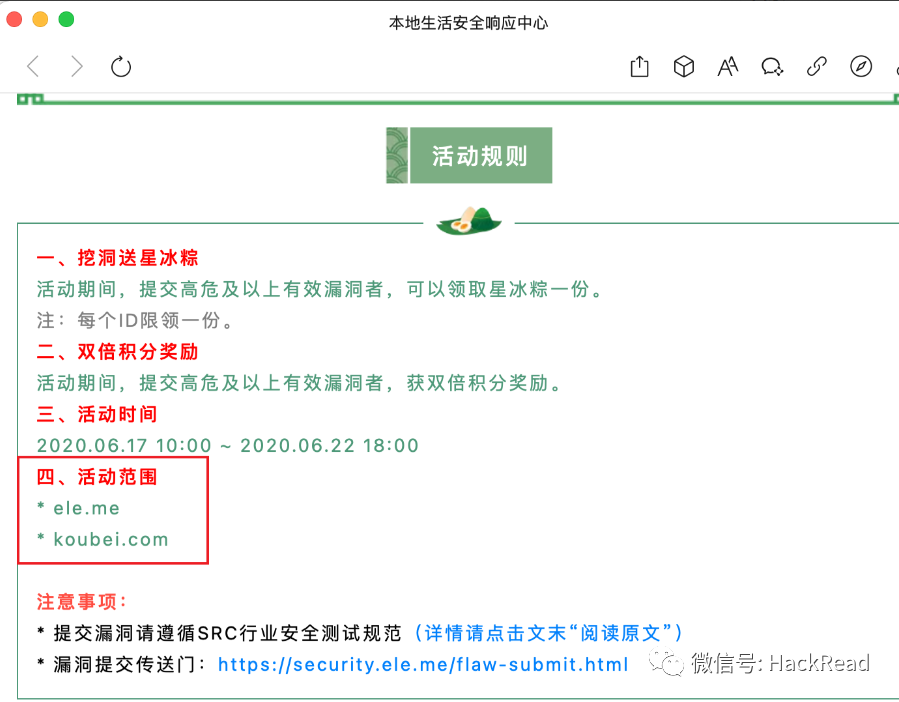Click the 注意事项 heading

82,602
